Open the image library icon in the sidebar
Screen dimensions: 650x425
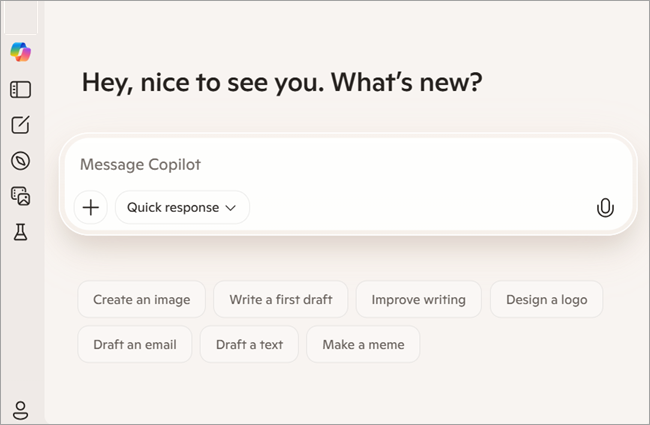coord(20,196)
